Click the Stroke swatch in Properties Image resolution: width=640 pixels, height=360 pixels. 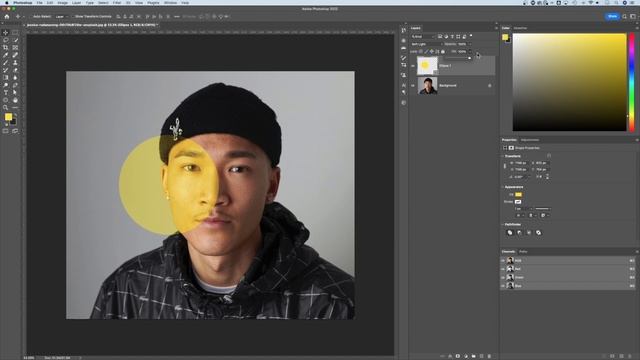pyautogui.click(x=518, y=202)
